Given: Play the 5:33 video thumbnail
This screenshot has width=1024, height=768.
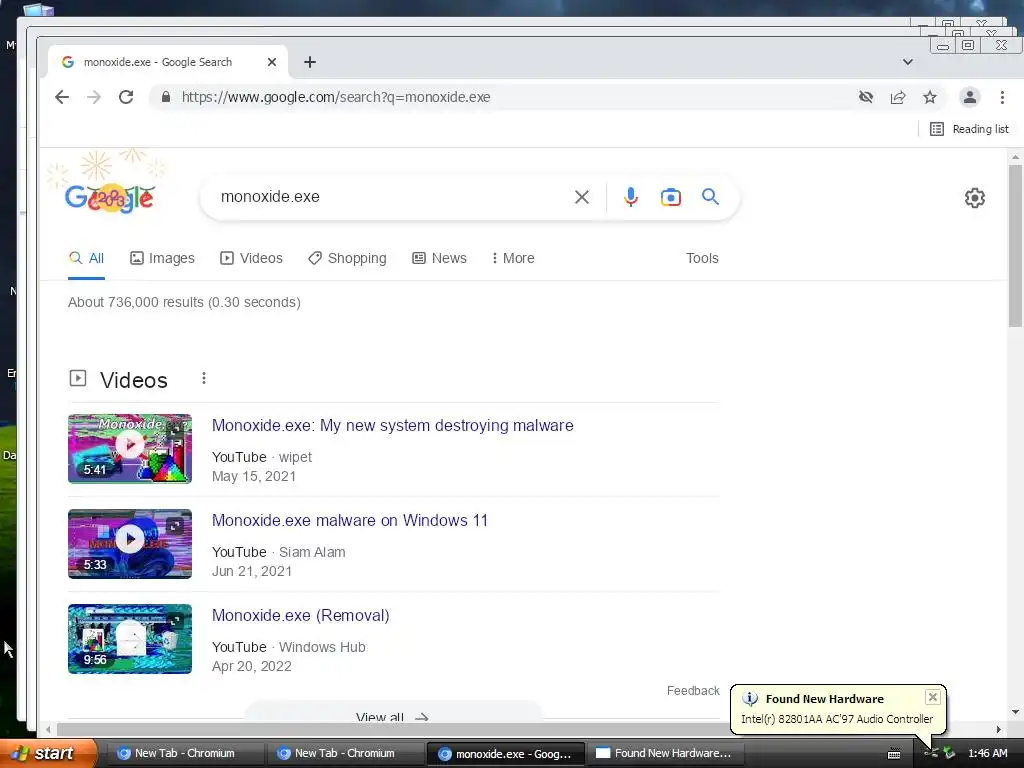Looking at the screenshot, I should tap(130, 543).
